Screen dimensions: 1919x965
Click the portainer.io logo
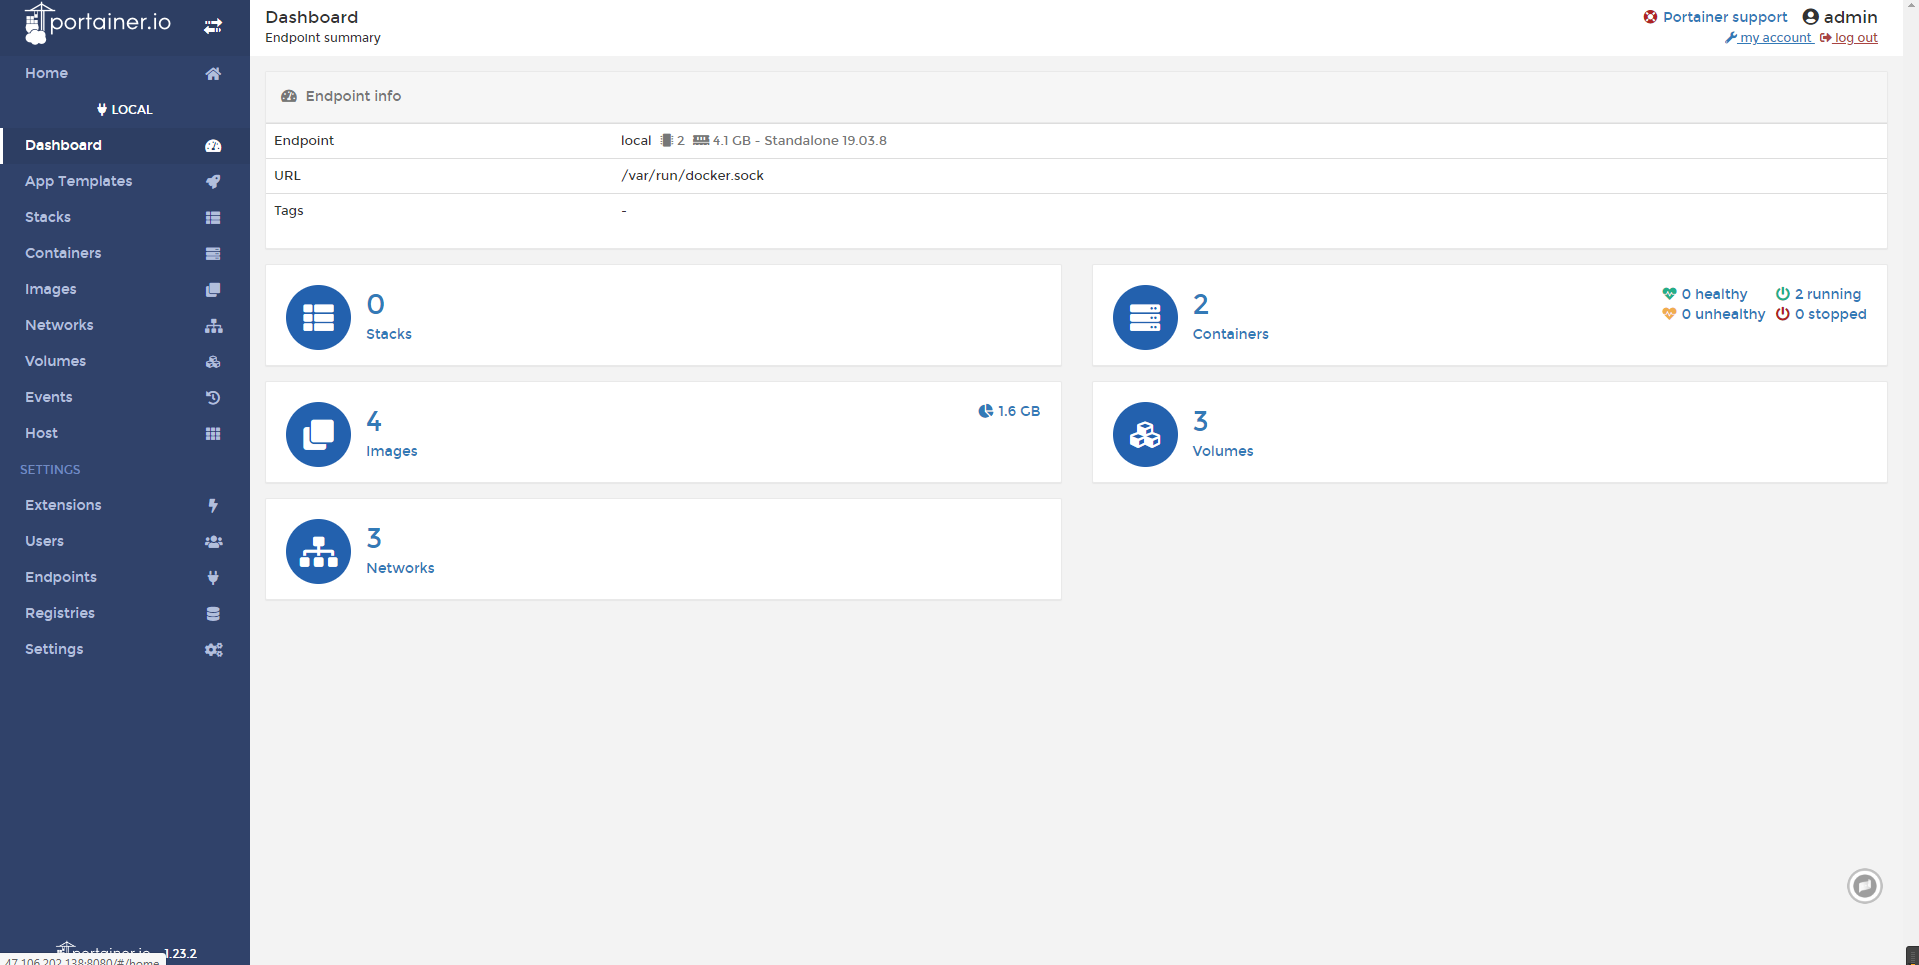click(x=98, y=23)
